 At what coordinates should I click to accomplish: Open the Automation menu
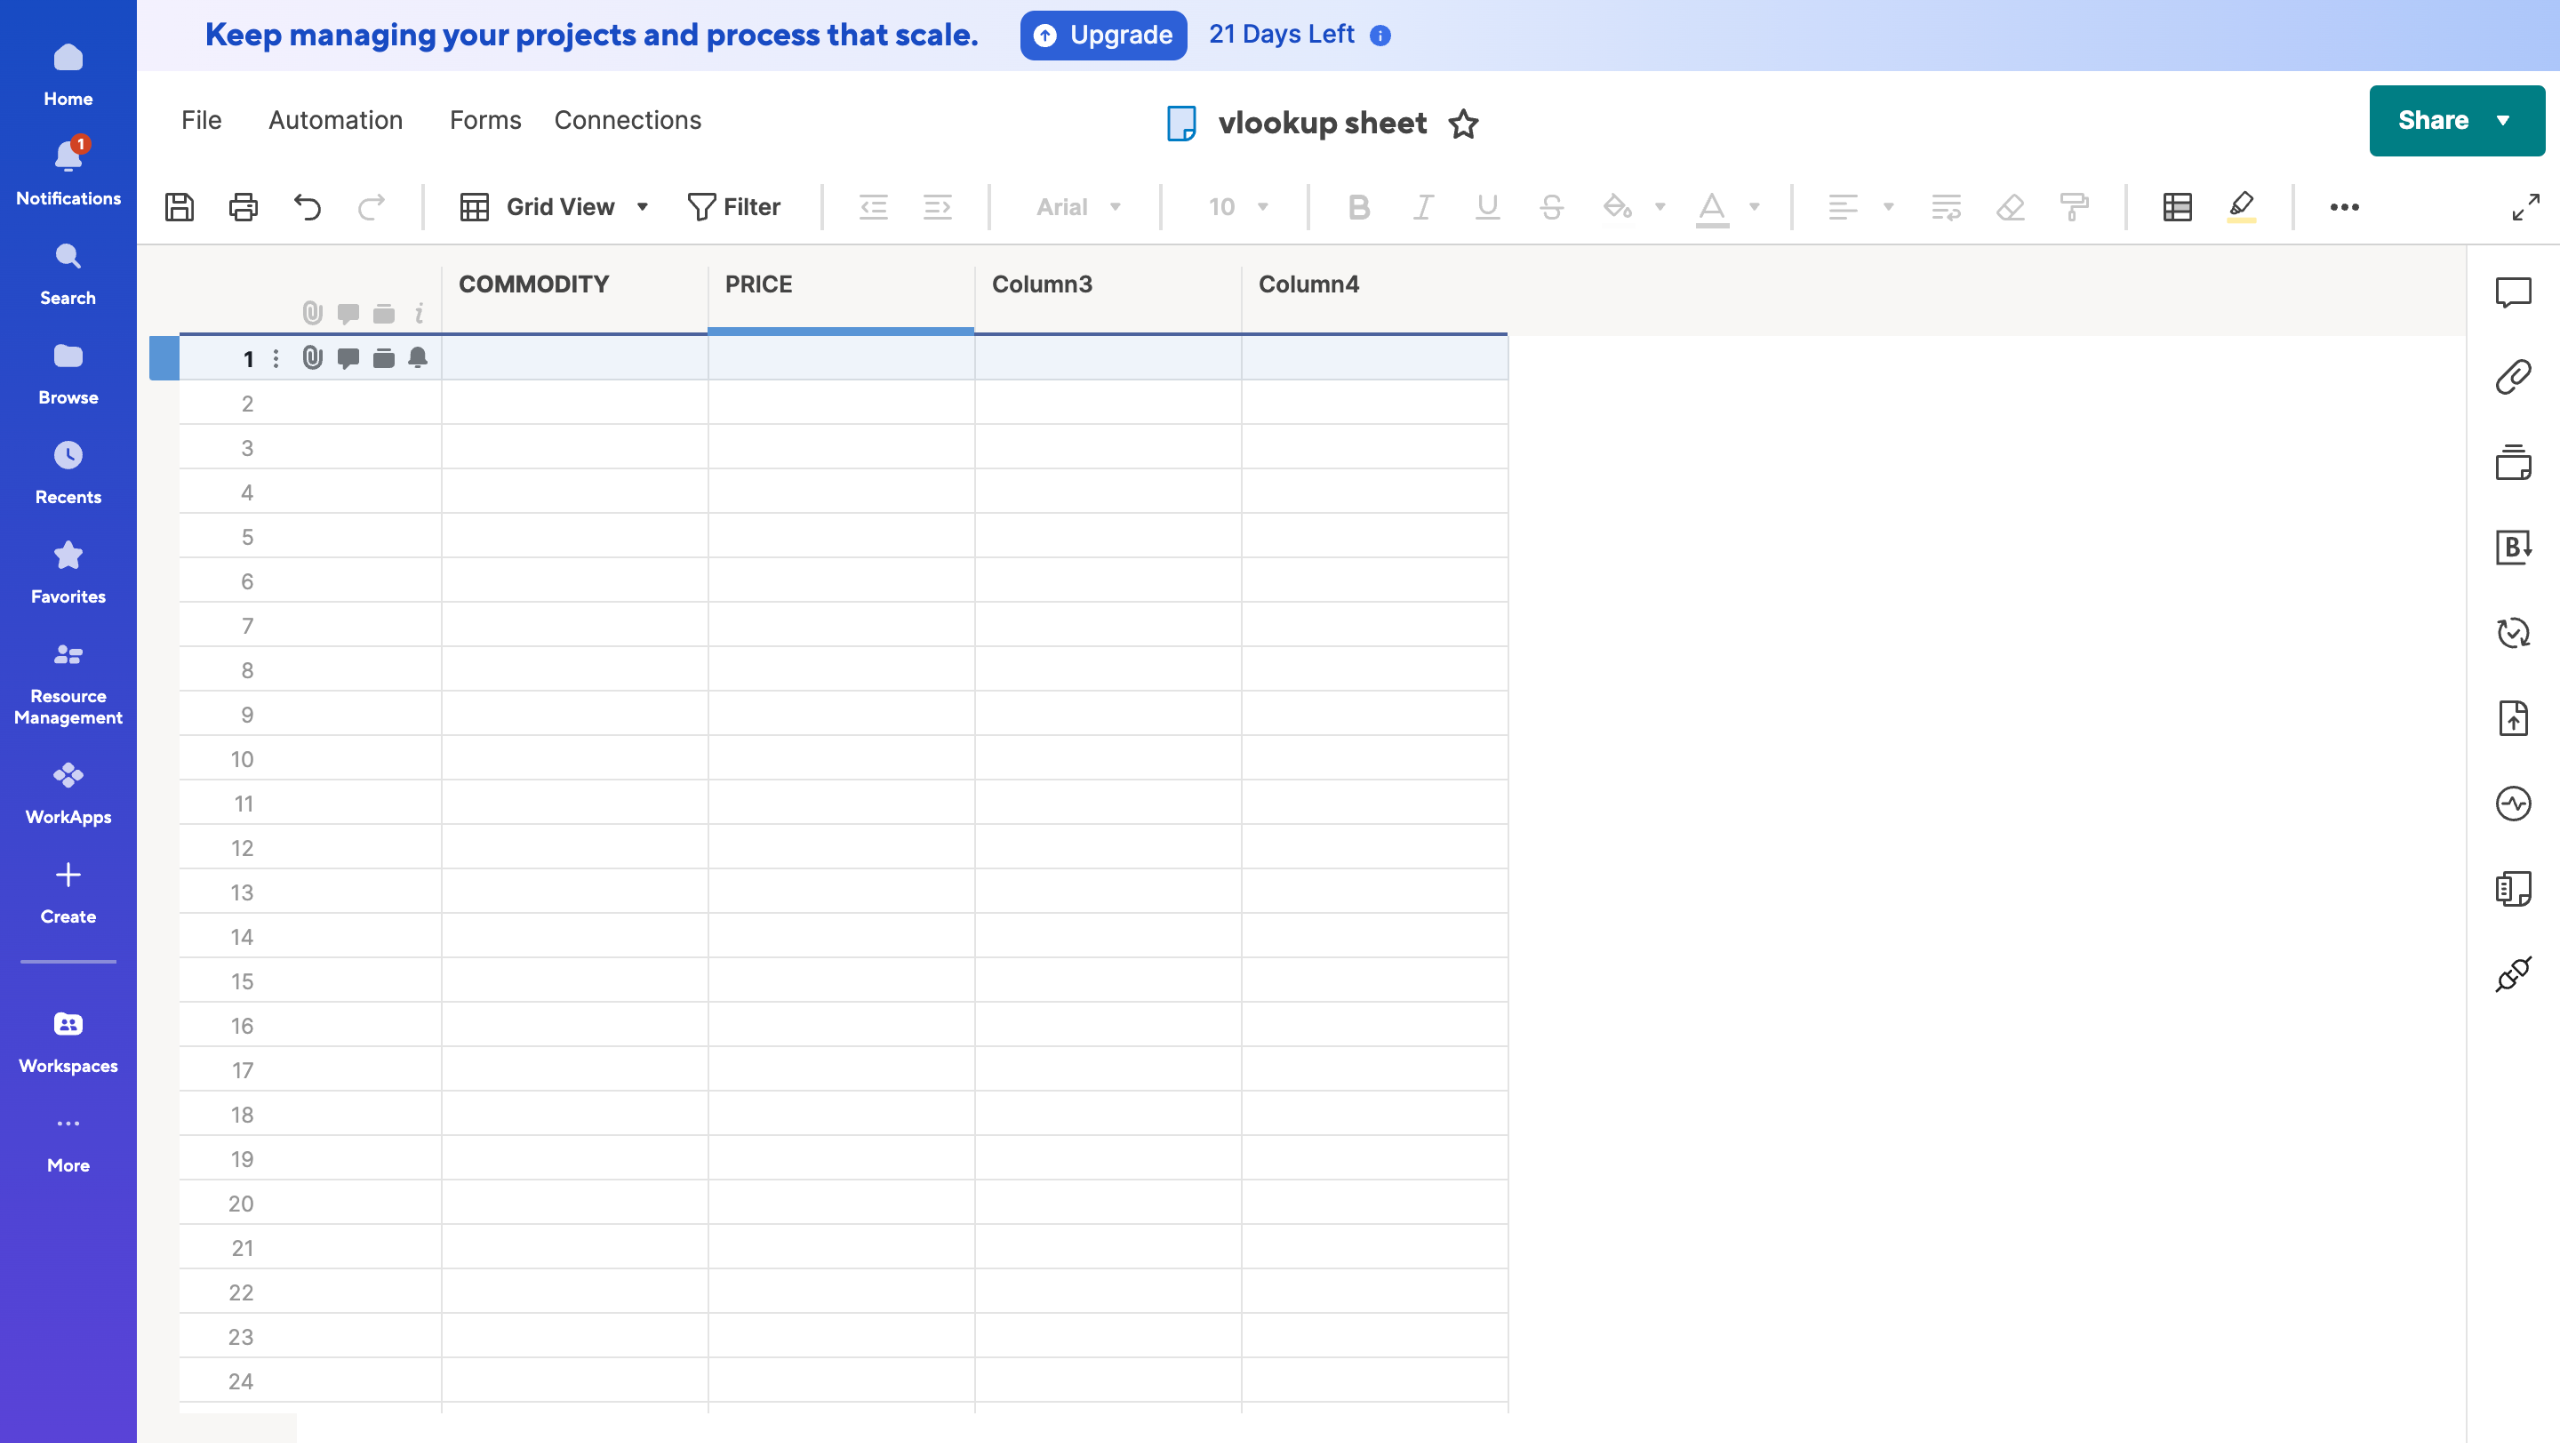335,120
